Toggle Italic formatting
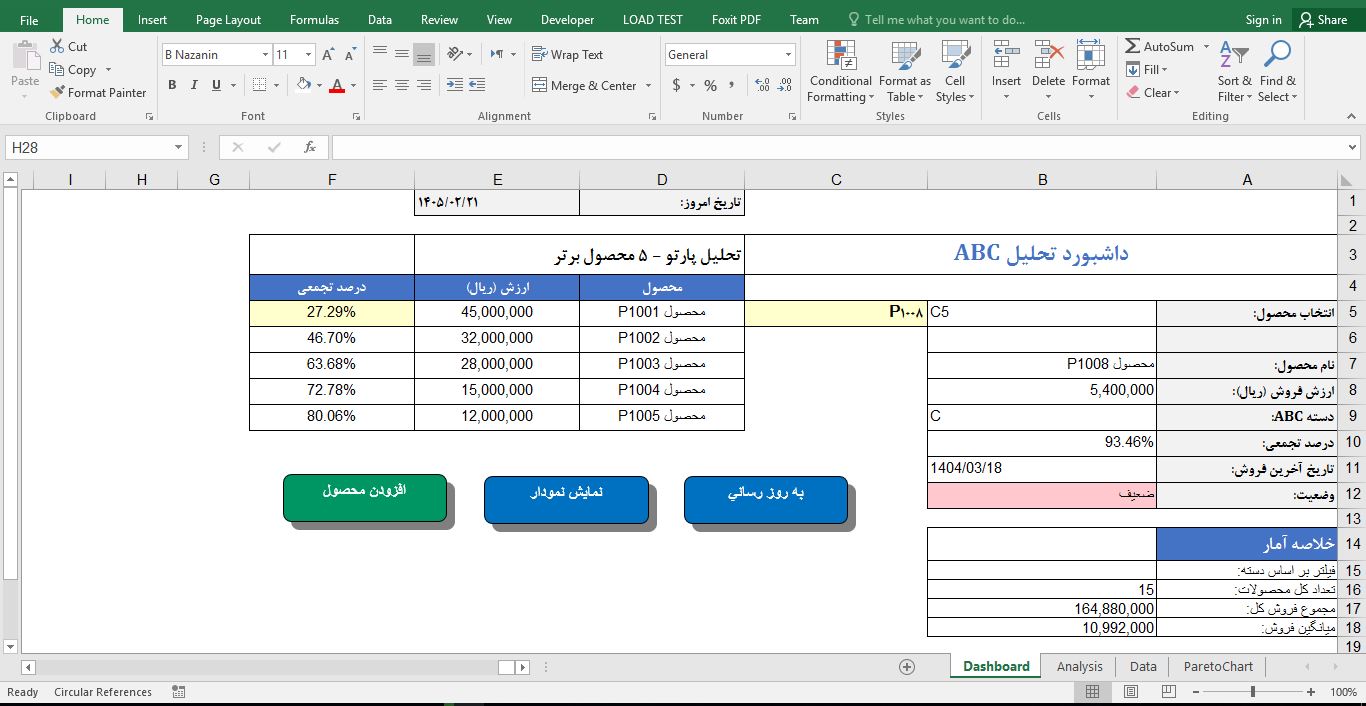This screenshot has height=706, width=1366. (x=194, y=86)
